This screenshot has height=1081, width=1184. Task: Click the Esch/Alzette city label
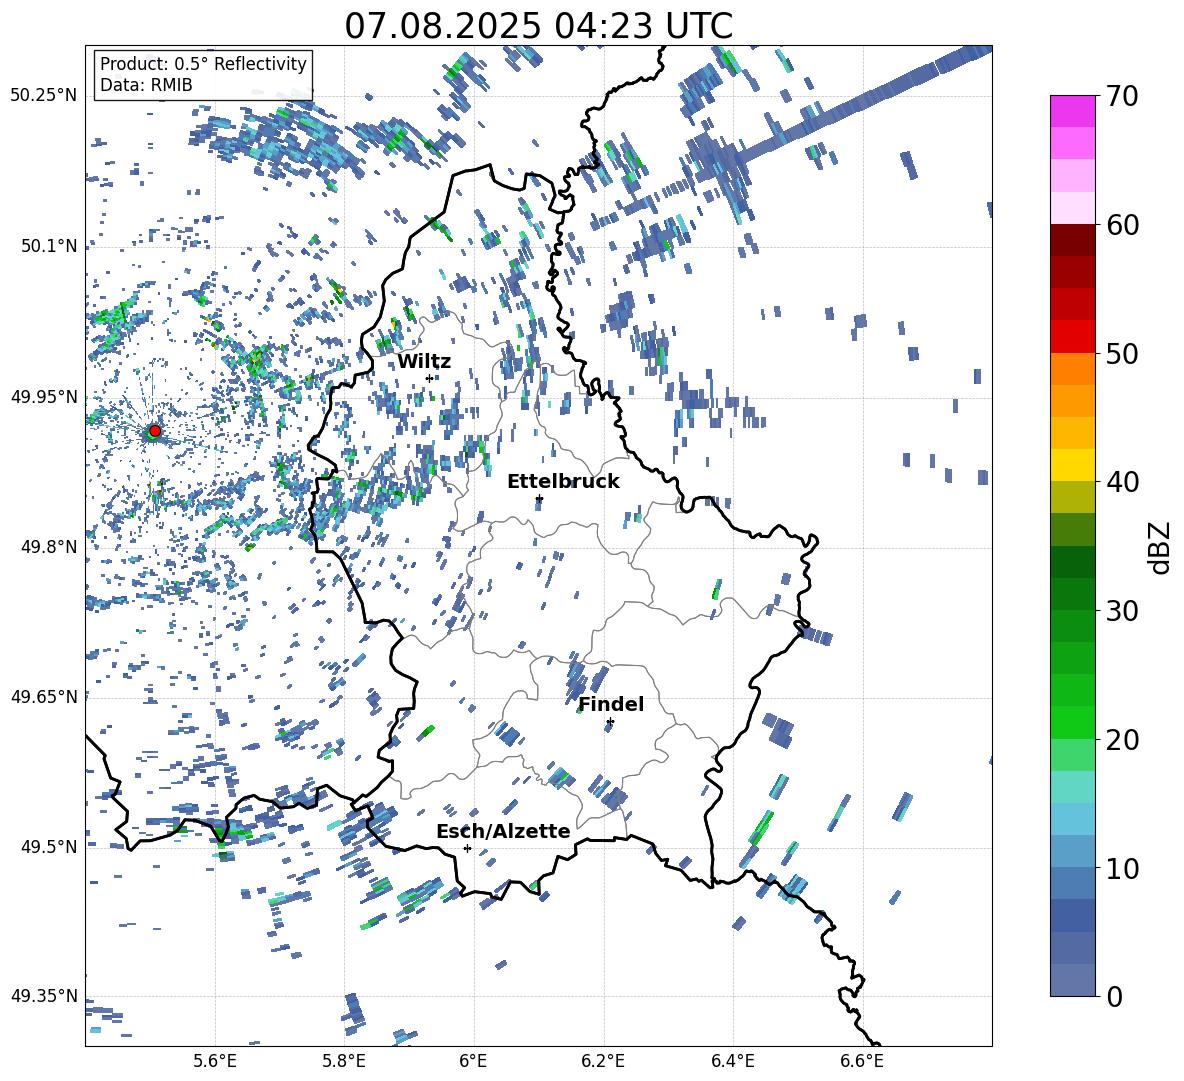[503, 831]
